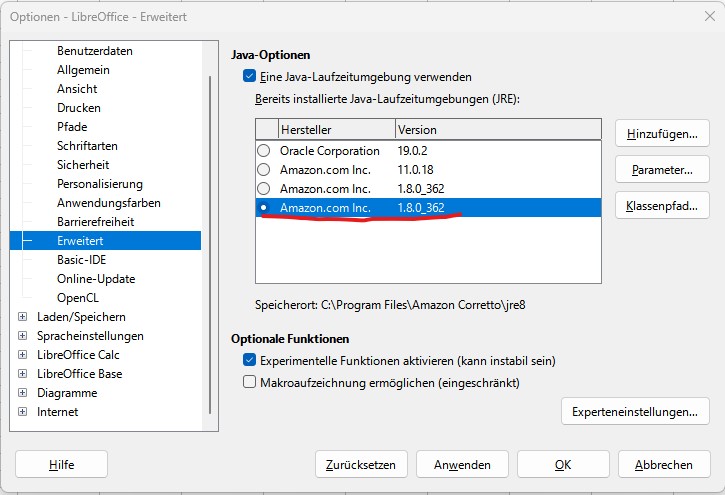The image size is (725, 495).
Task: Click the Zurücksetzen button
Action: point(361,464)
